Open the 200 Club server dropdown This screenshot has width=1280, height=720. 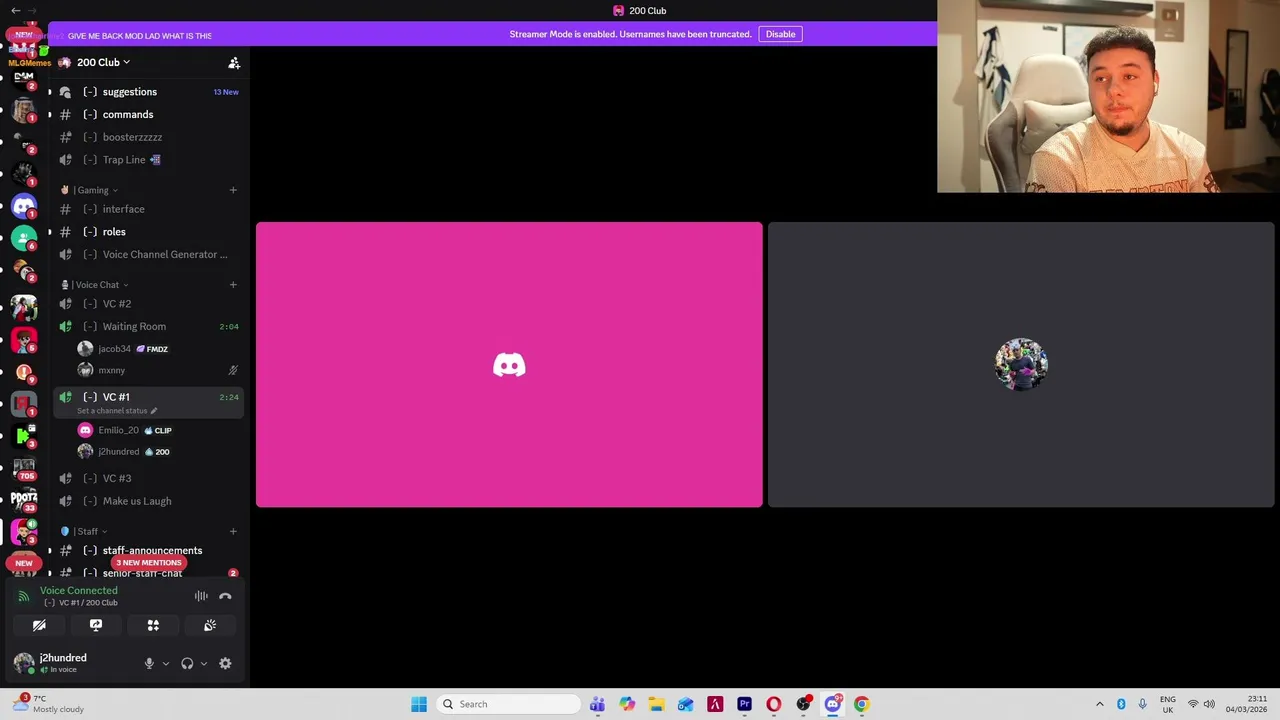point(104,62)
